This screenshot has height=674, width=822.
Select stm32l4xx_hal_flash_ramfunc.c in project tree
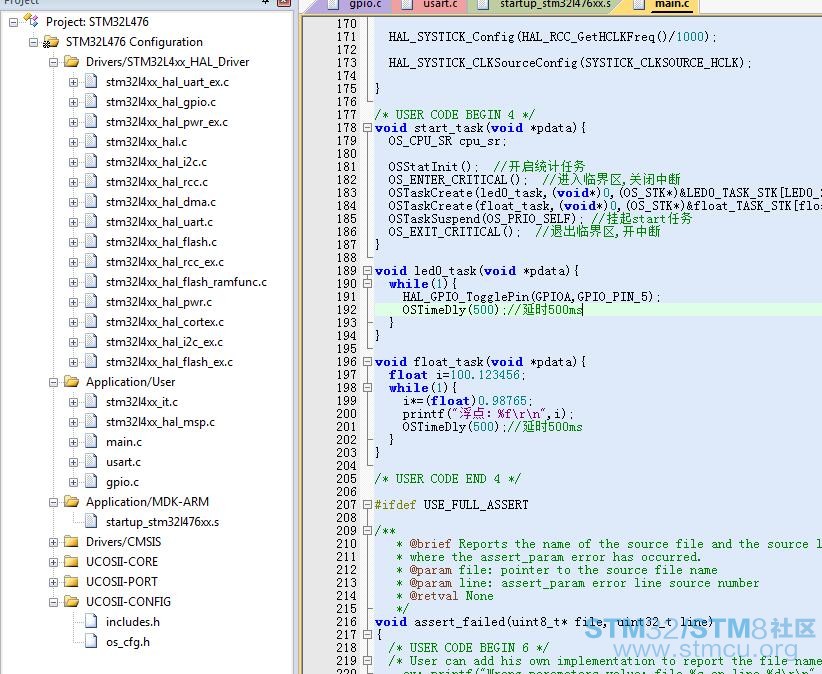(186, 282)
